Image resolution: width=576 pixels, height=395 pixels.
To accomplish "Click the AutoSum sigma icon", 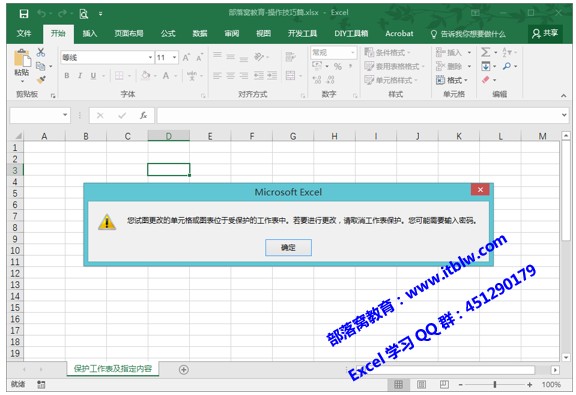I will click(486, 52).
